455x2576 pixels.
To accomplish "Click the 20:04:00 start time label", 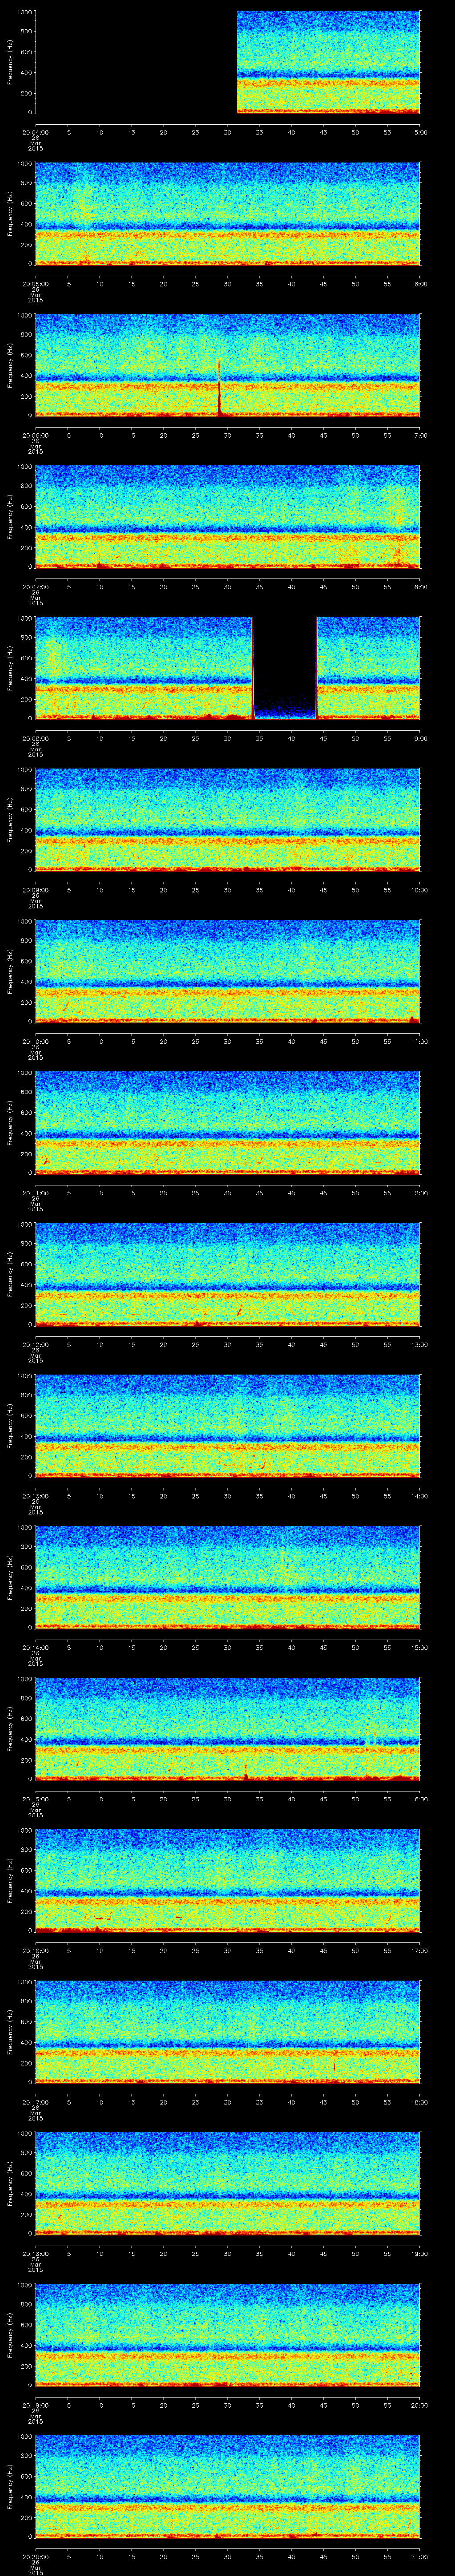I will pos(35,132).
